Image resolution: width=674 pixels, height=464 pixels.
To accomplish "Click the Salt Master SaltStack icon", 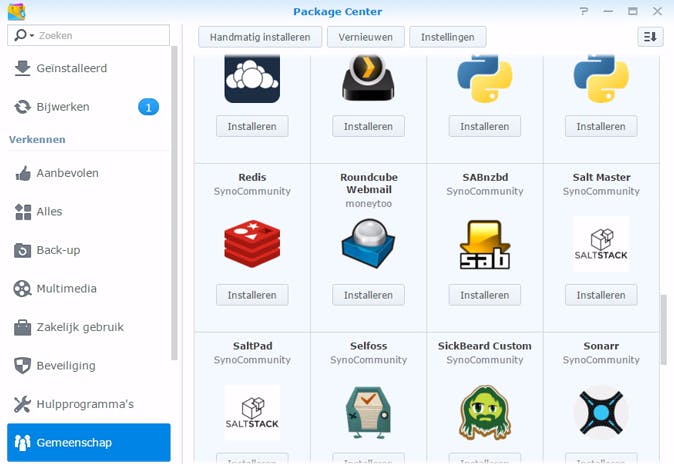I will point(601,244).
